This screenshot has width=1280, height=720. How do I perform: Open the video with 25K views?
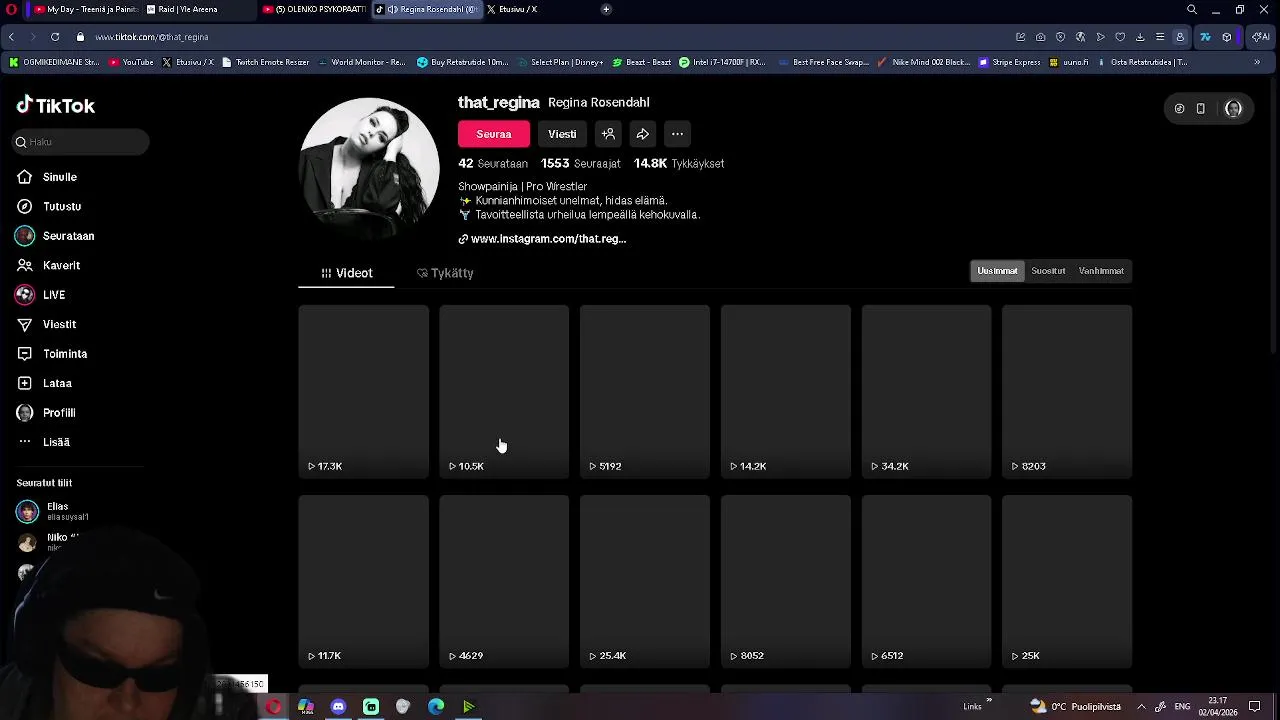click(1067, 582)
